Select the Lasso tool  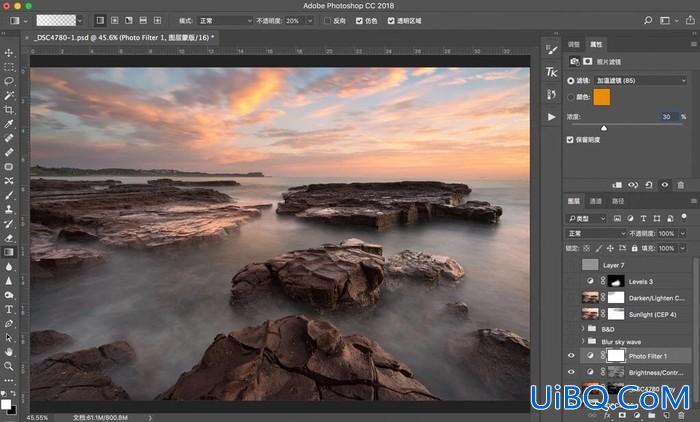[8, 81]
